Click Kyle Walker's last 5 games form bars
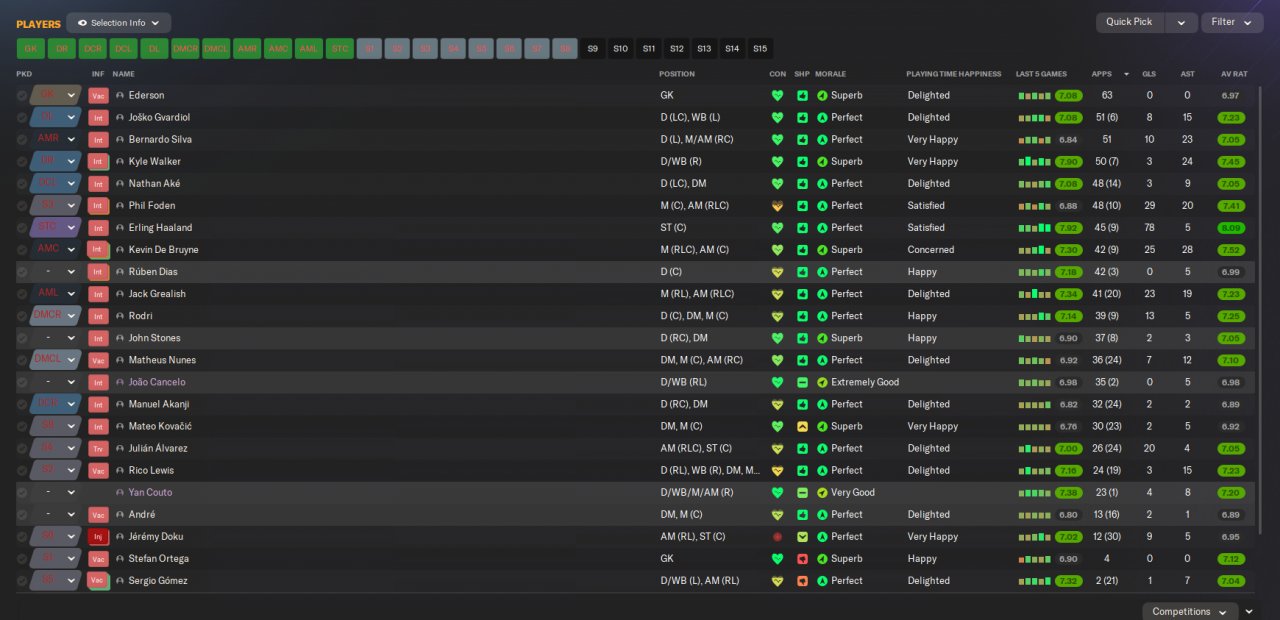The height and width of the screenshot is (620, 1280). click(1035, 162)
